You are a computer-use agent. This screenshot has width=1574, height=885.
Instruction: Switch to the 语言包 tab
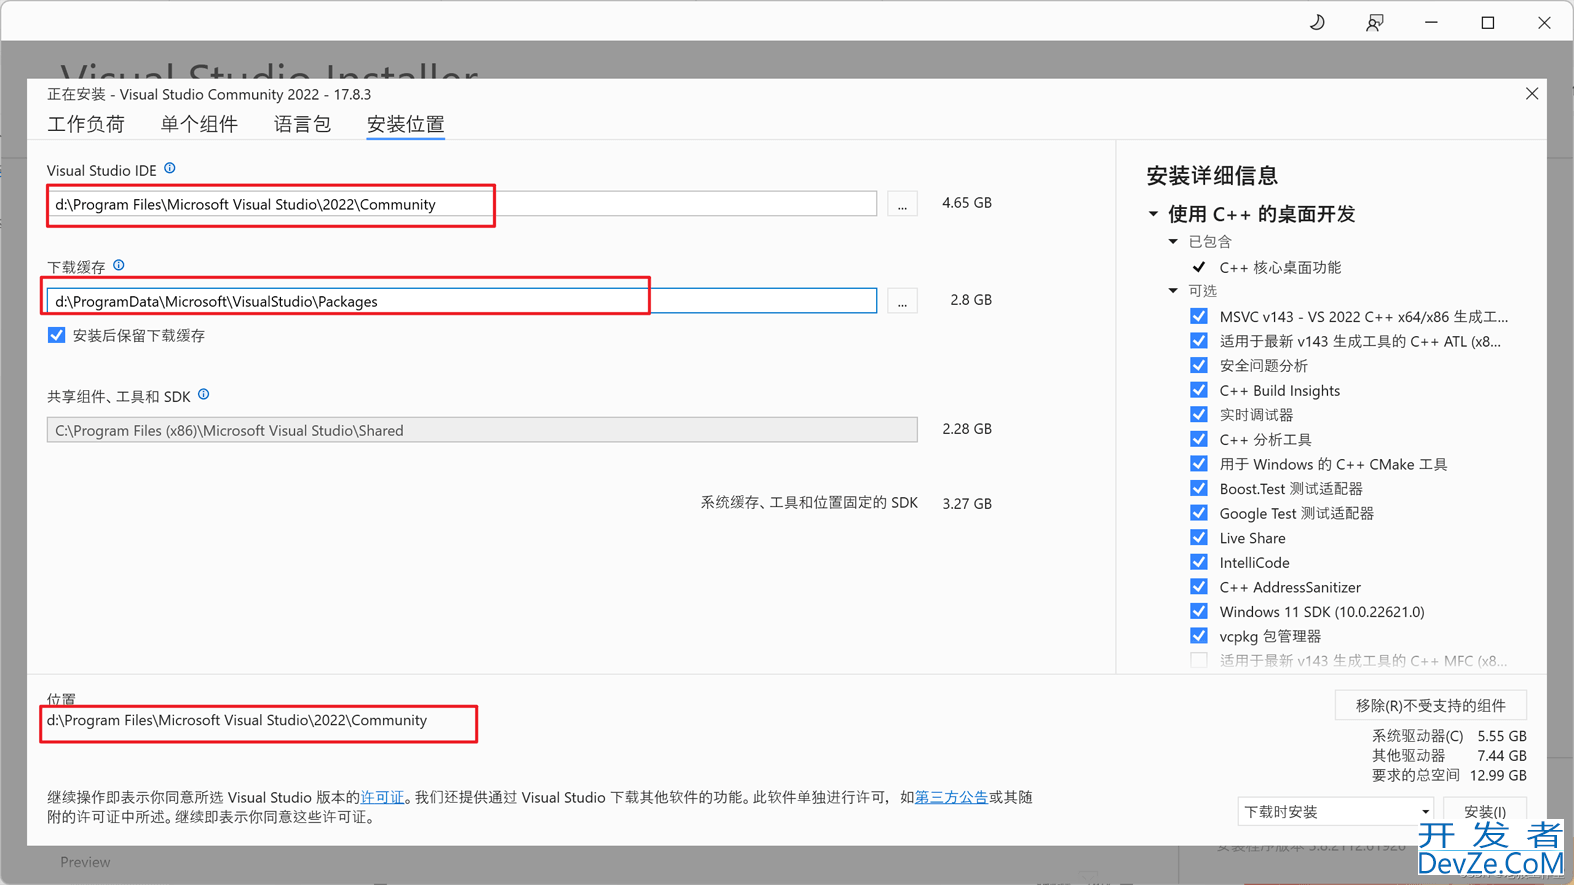(x=302, y=124)
